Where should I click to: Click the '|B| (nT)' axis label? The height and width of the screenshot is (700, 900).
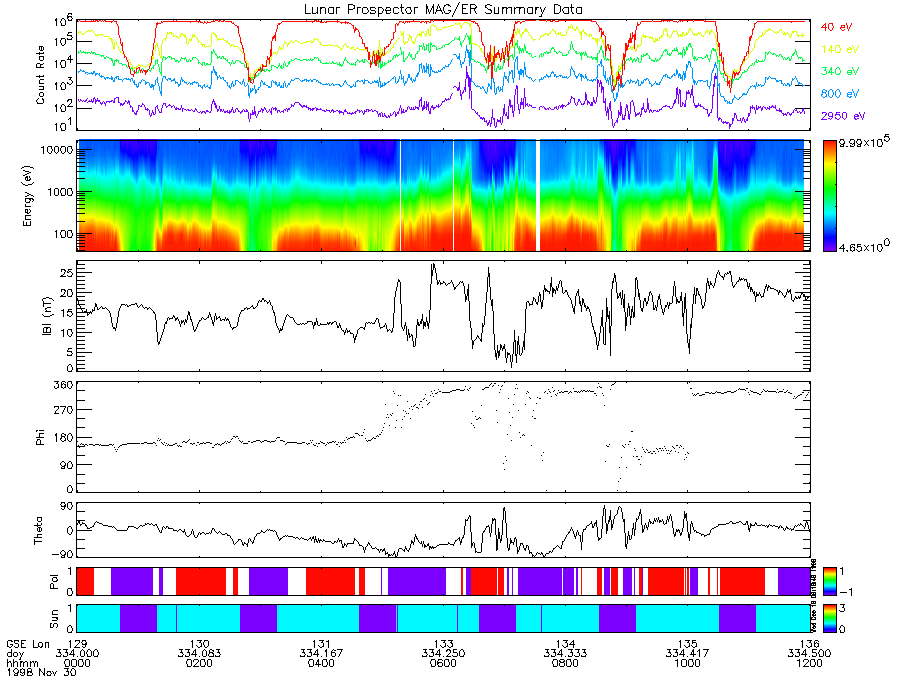coord(48,316)
